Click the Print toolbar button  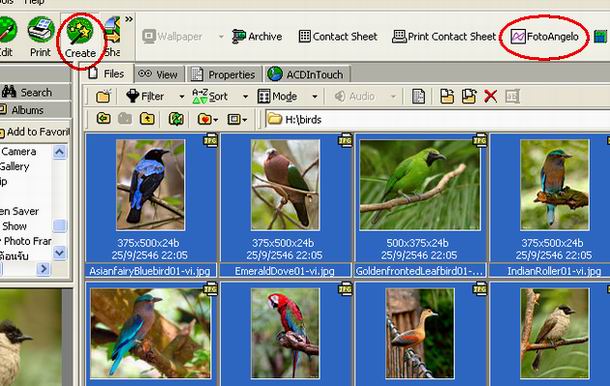click(x=40, y=37)
